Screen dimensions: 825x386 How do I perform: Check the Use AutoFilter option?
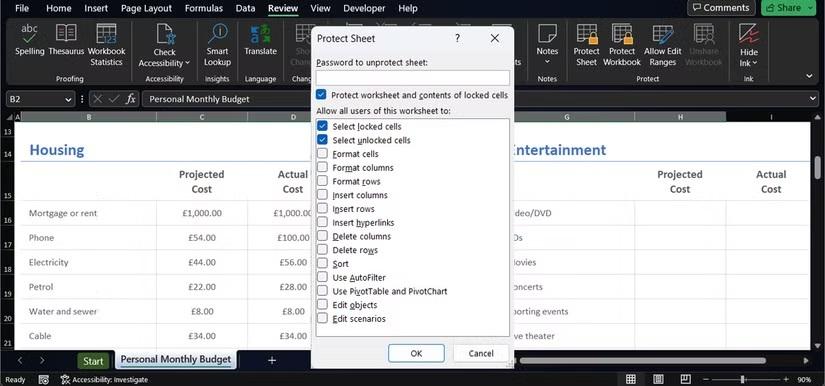pos(323,277)
